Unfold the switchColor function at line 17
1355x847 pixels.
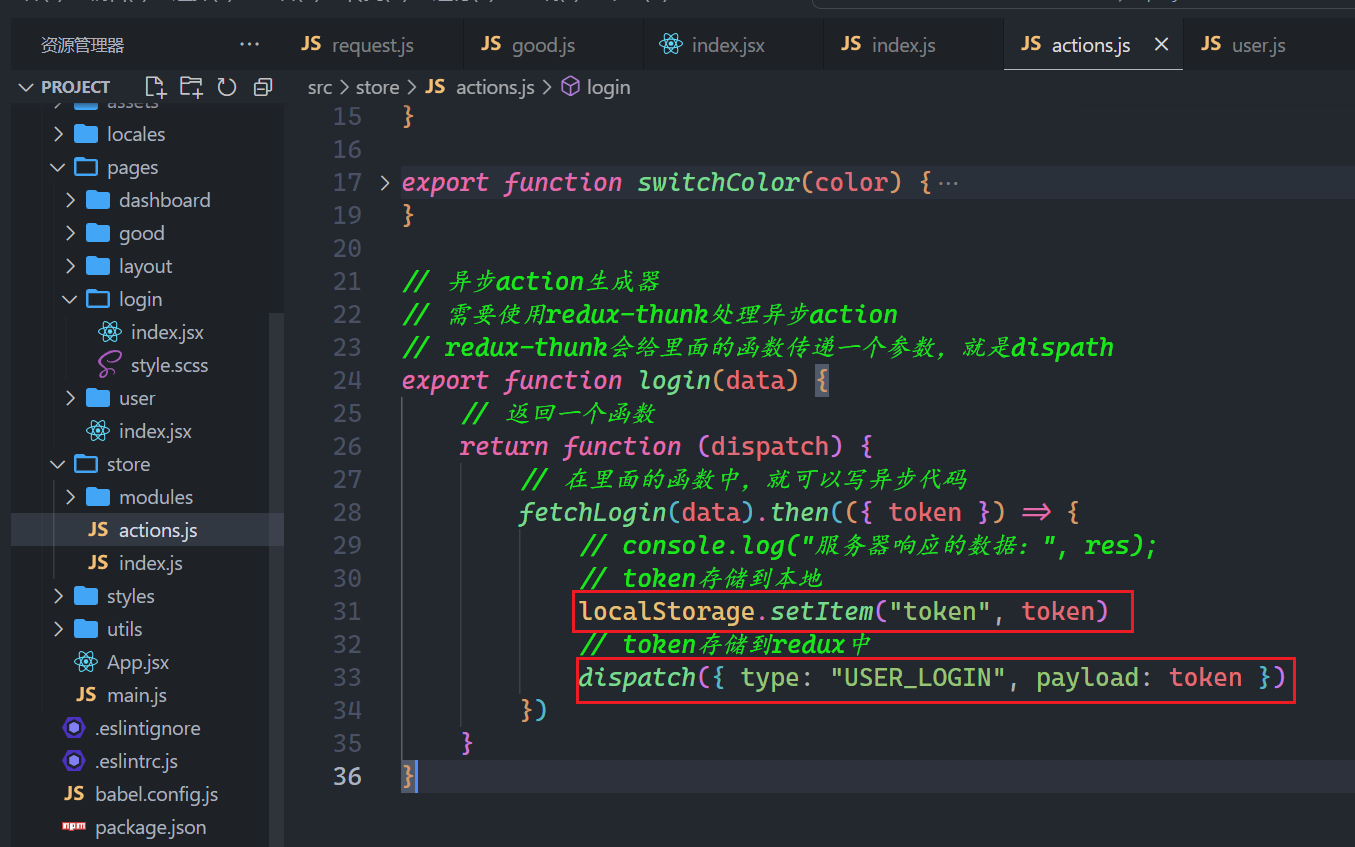pos(385,182)
